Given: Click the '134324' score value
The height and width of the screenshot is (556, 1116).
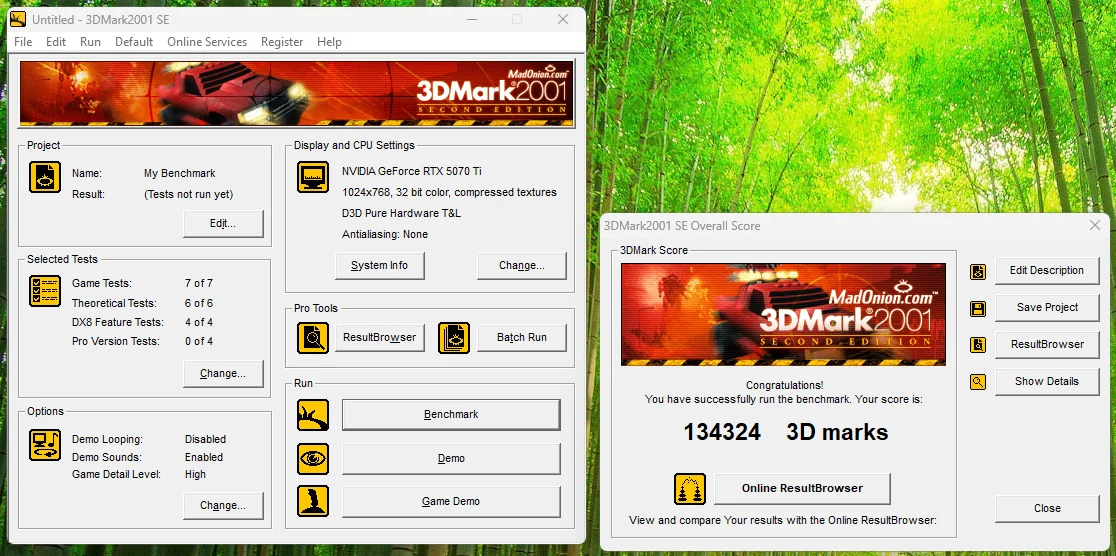Looking at the screenshot, I should tap(722, 432).
